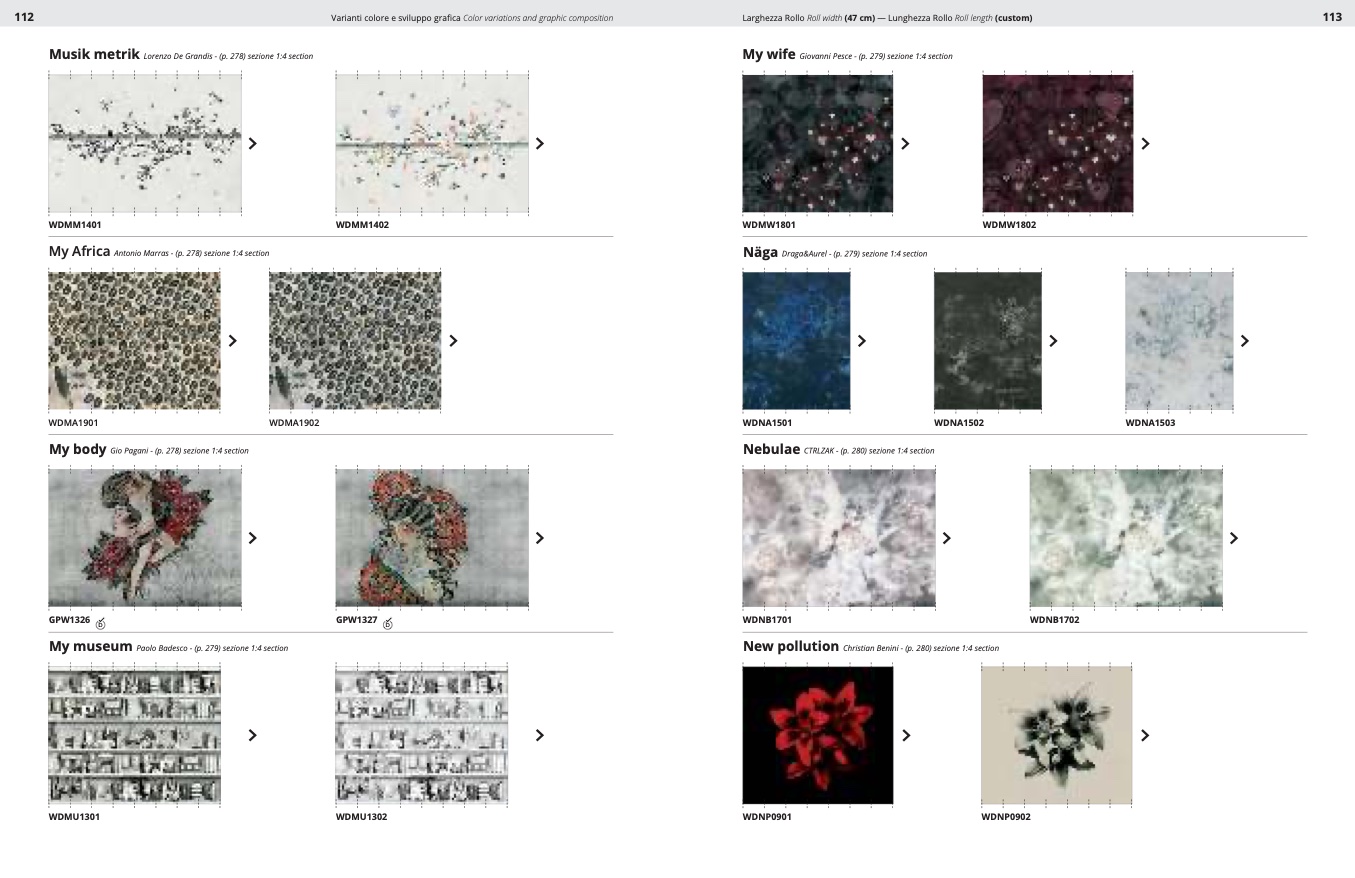Select the dark green WDNA1502 Näga thumbnail
This screenshot has height=878, width=1355.
(987, 341)
